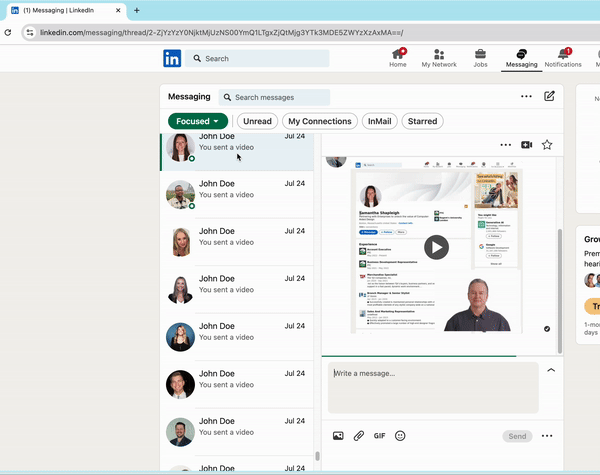Screen dimensions: 600x475
Task: Open a new browser tab
Action: tap(137, 10)
